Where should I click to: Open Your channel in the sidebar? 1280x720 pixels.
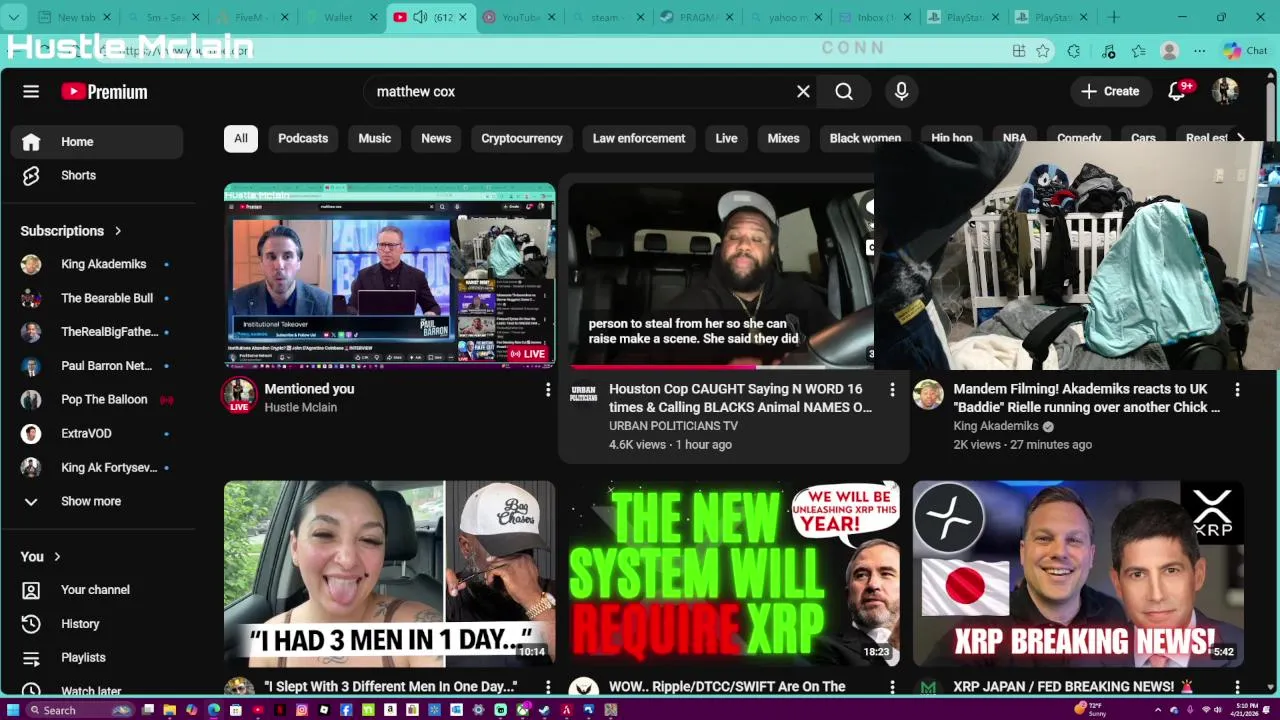pos(97,589)
